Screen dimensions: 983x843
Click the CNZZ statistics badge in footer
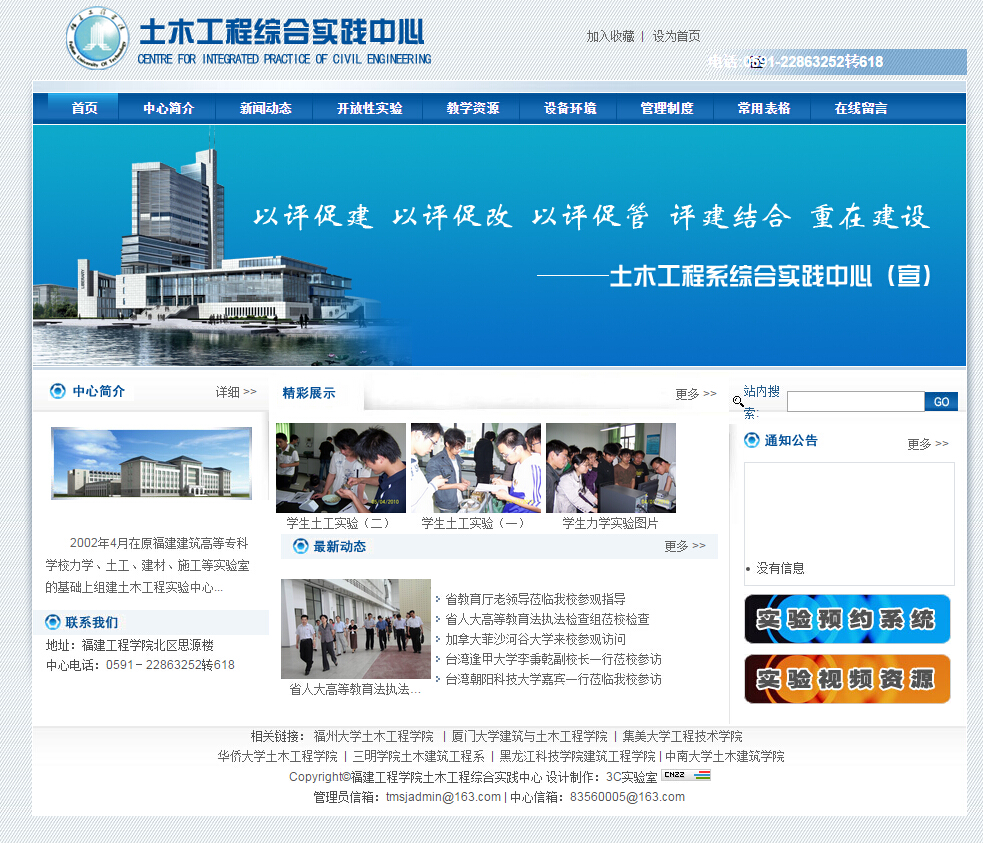[x=686, y=775]
